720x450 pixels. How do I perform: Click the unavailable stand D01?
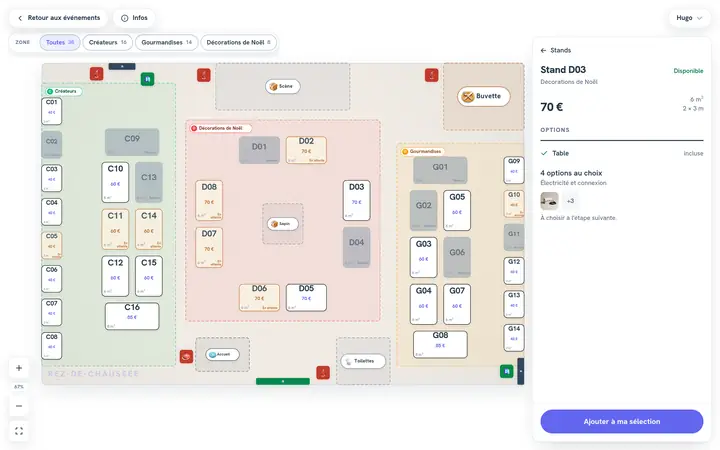click(259, 150)
